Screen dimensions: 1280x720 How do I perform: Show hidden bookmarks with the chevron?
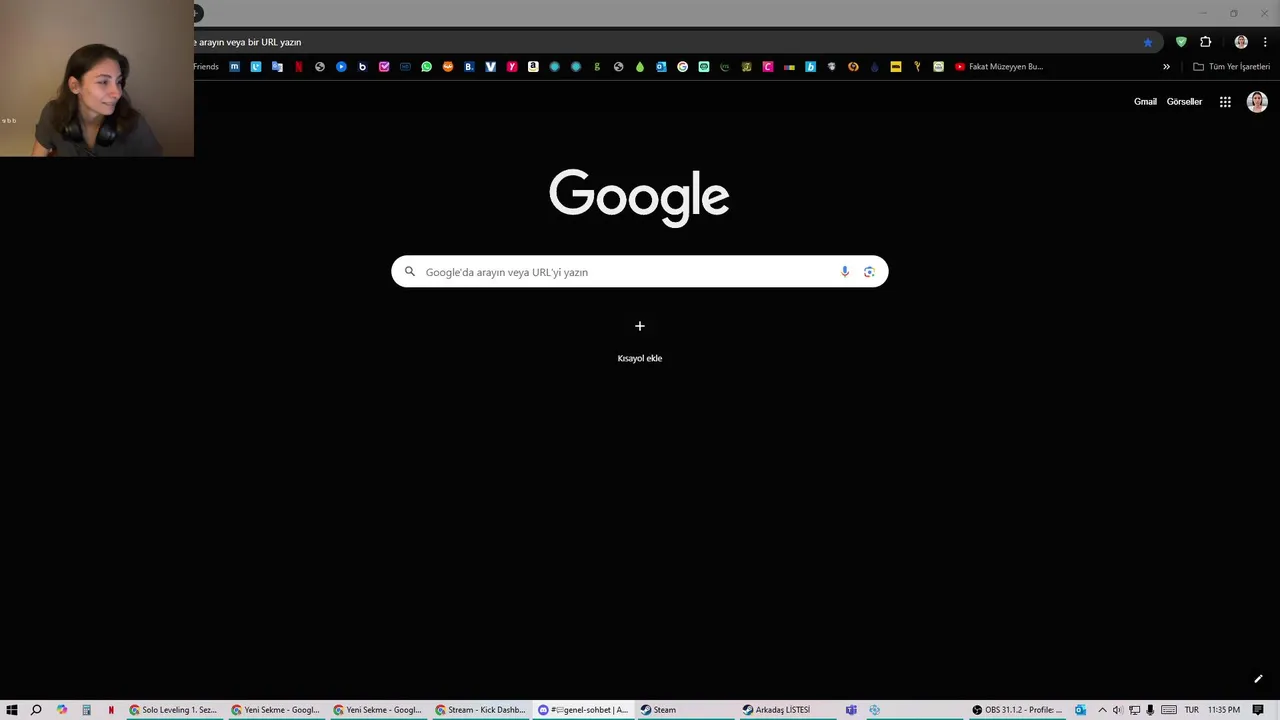(1166, 67)
